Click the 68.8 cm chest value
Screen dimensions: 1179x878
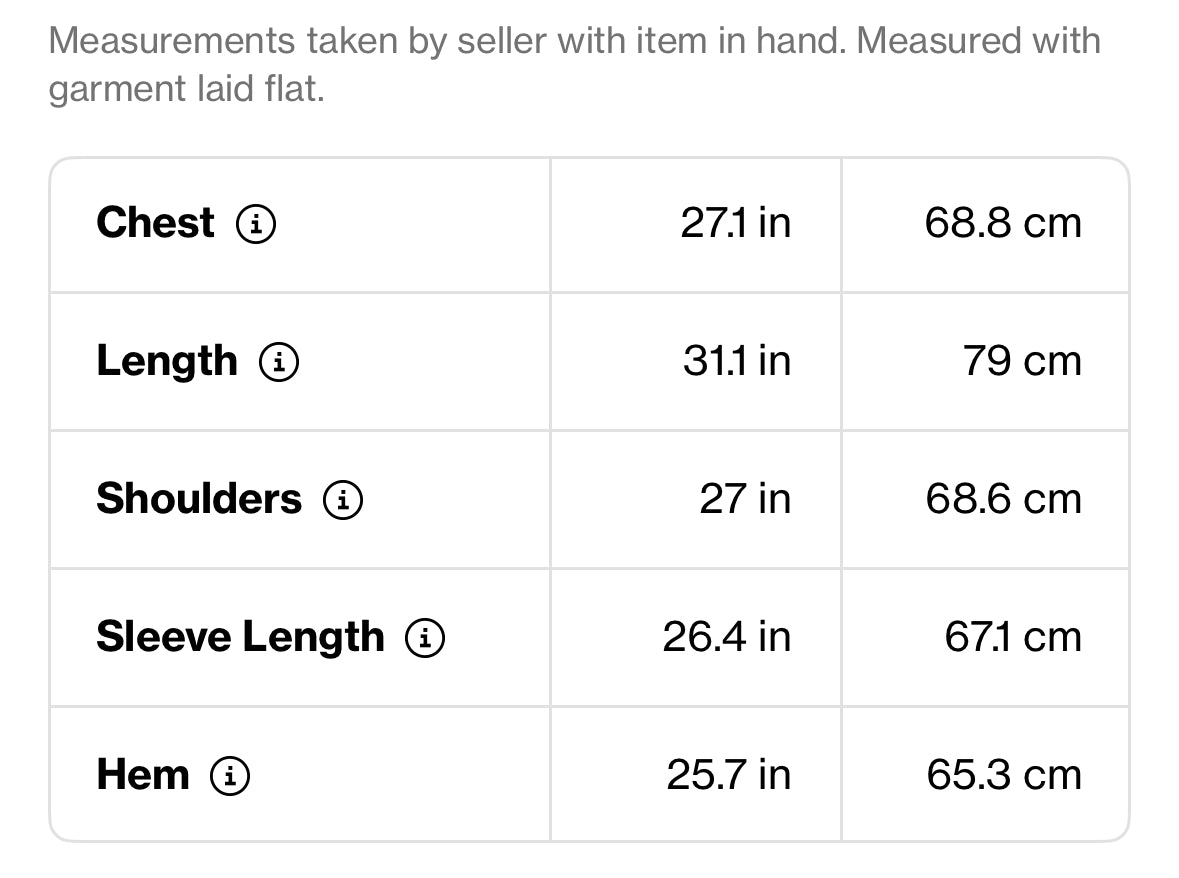1003,223
